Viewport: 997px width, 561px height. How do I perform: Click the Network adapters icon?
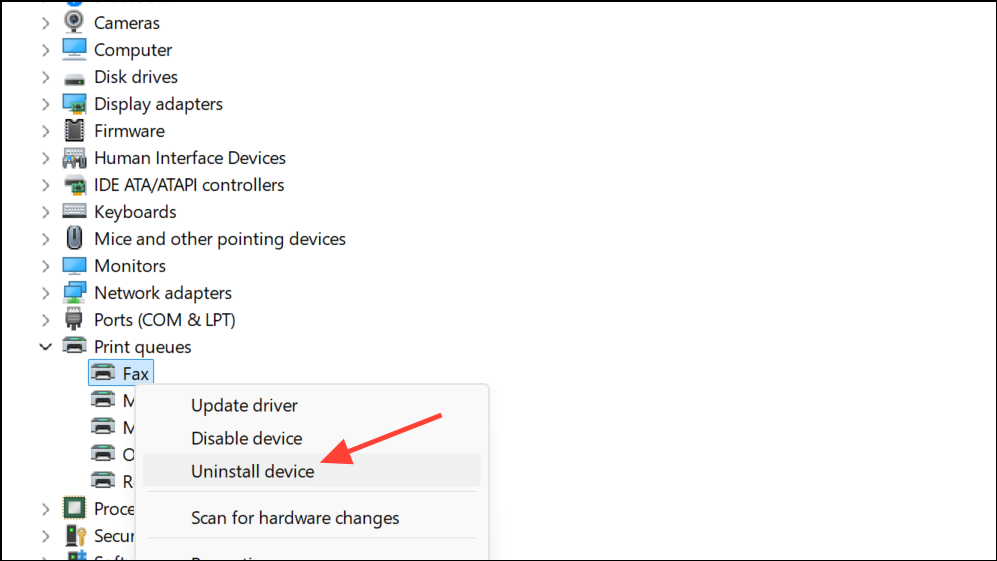pyautogui.click(x=74, y=293)
